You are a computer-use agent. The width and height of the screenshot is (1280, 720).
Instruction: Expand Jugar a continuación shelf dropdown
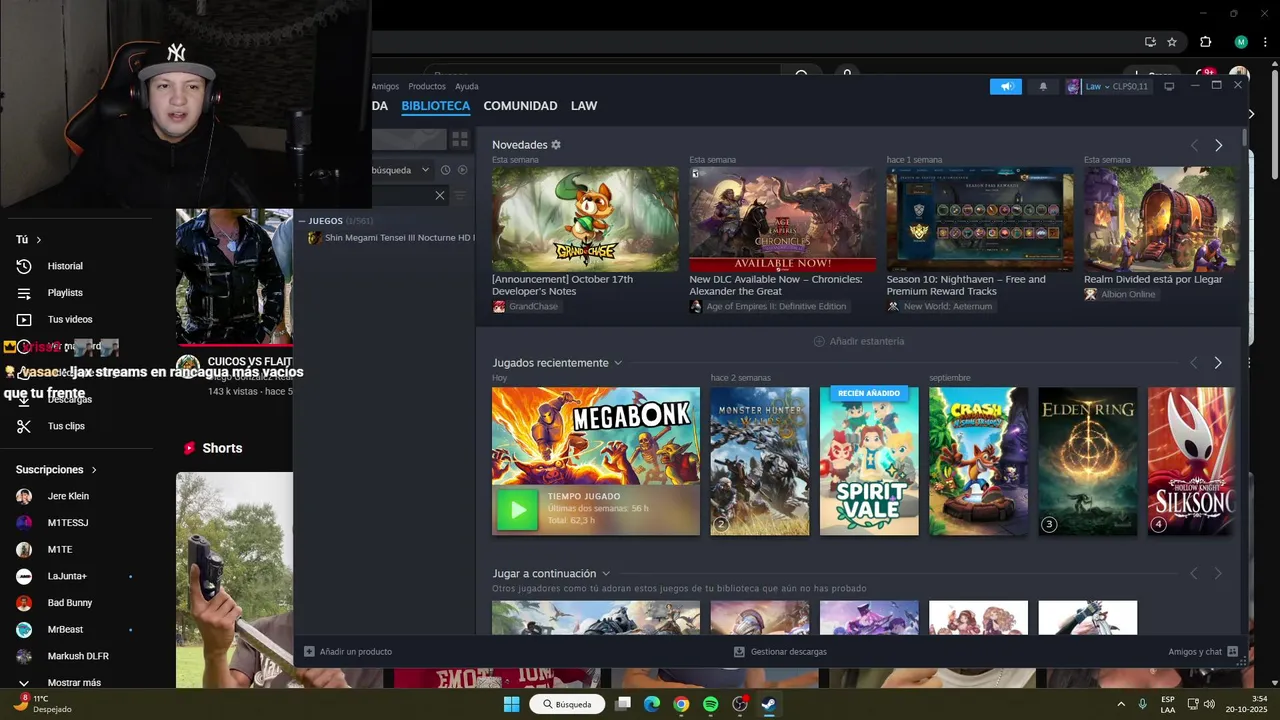(x=606, y=574)
